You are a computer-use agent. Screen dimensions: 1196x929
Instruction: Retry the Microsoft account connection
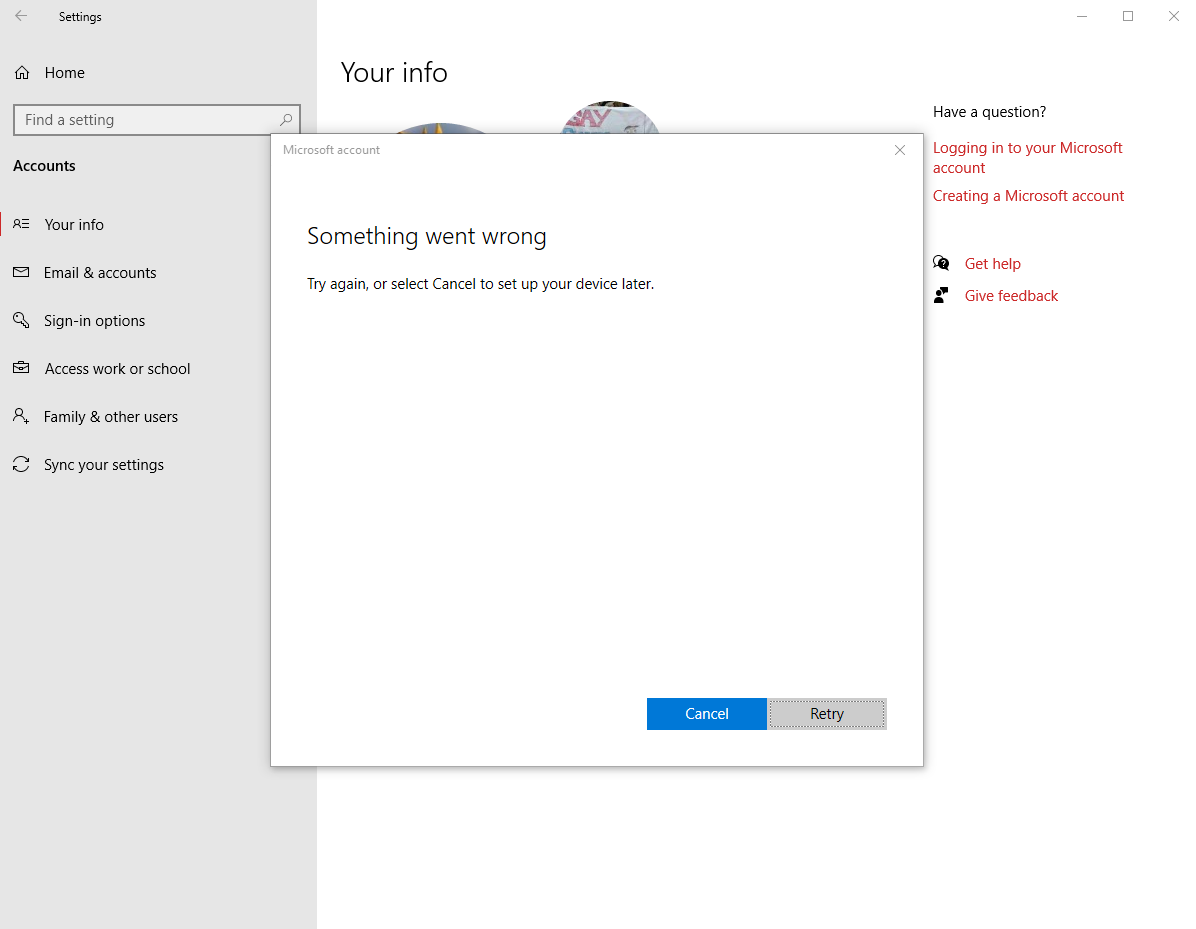coord(827,713)
